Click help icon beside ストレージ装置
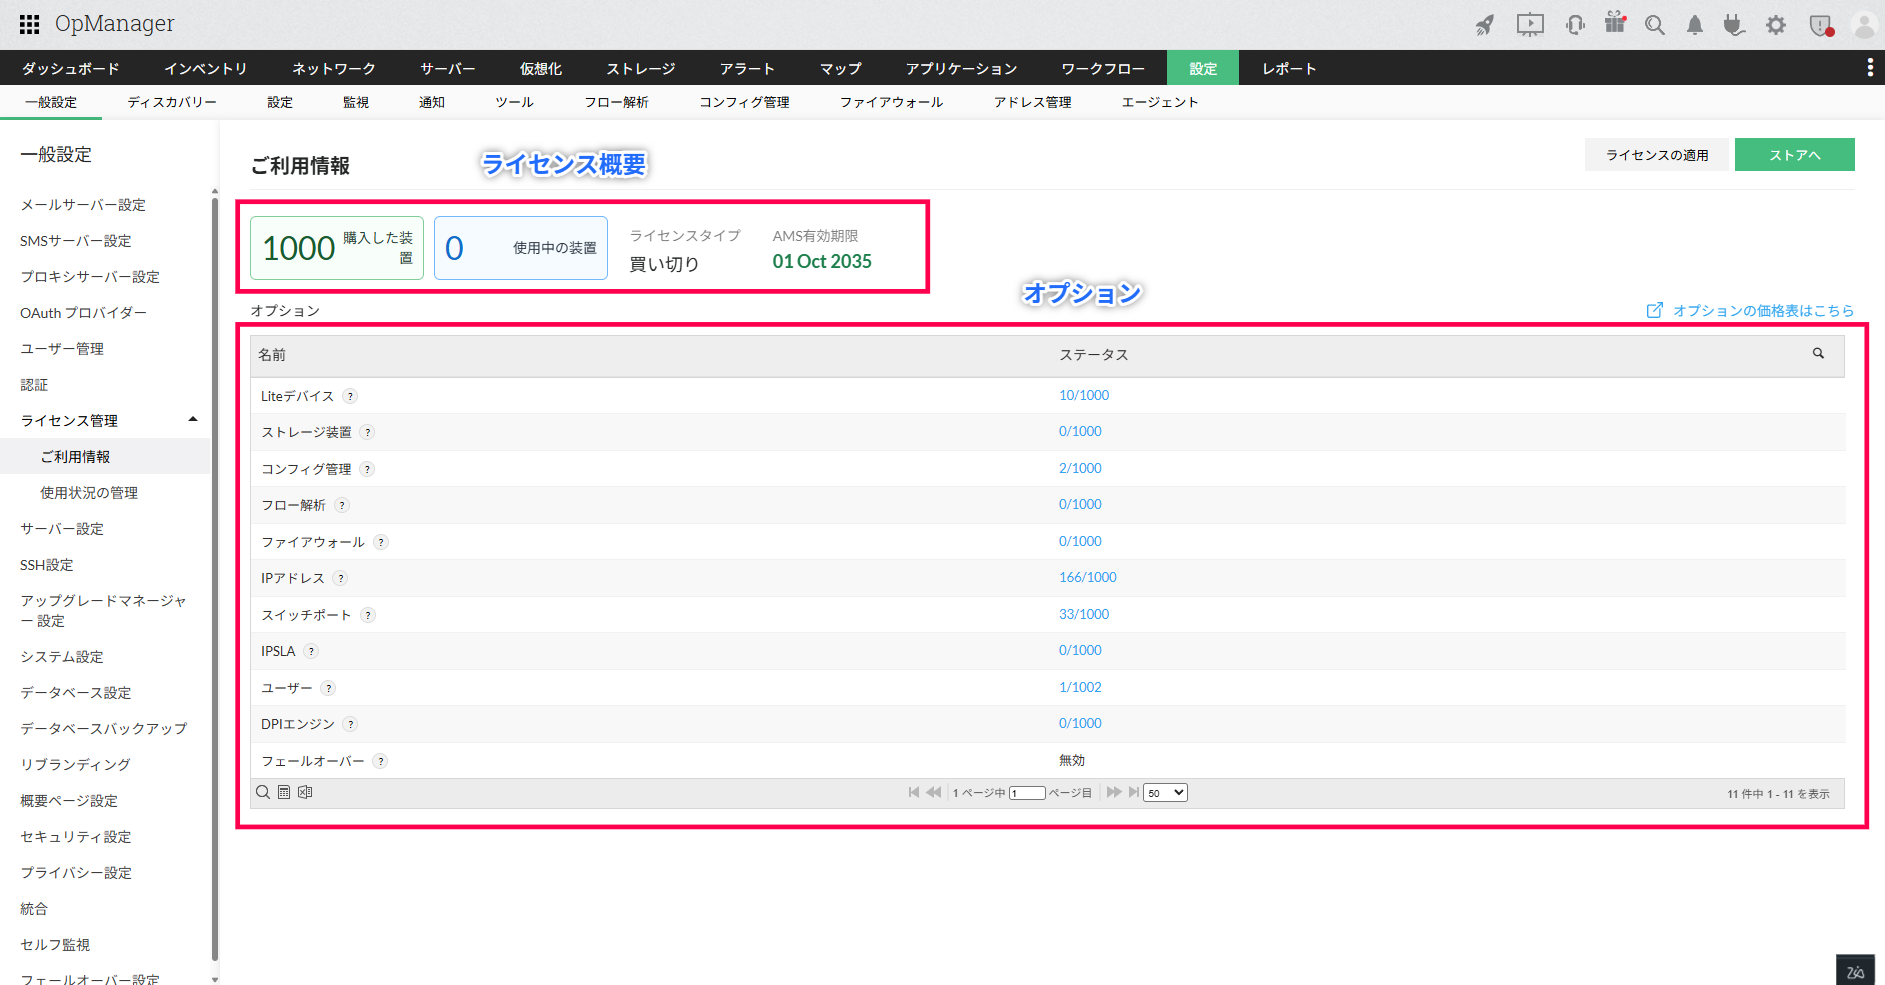Viewport: 1885px width, 985px height. [367, 432]
